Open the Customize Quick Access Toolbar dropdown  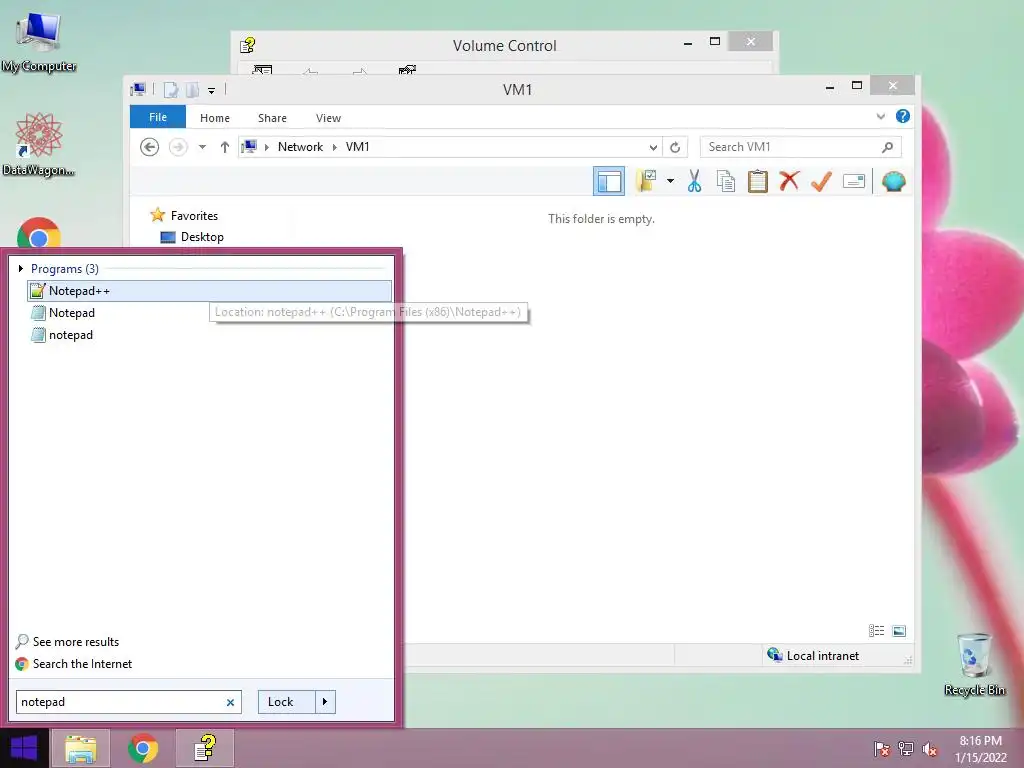point(212,91)
